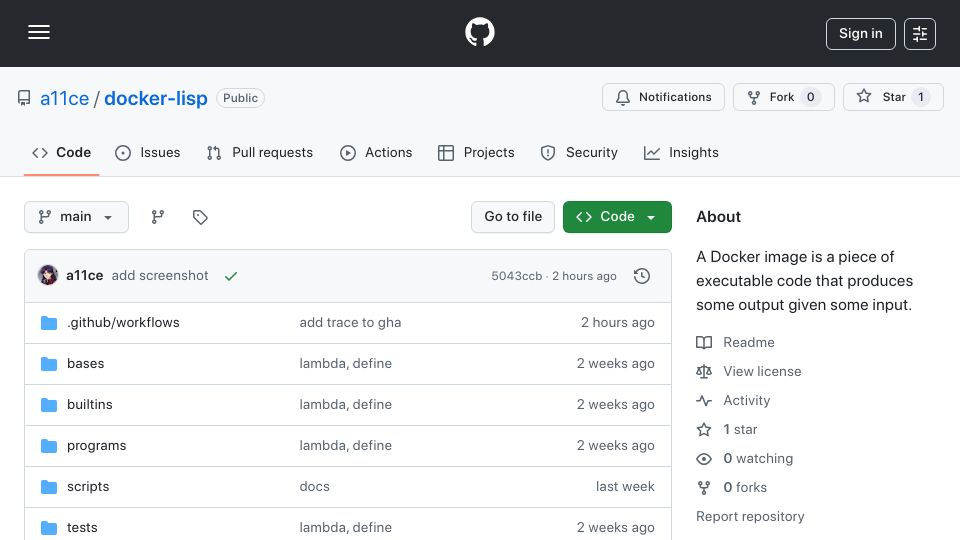Open the programs folder
Screen dimensions: 960x540
tap(97, 446)
